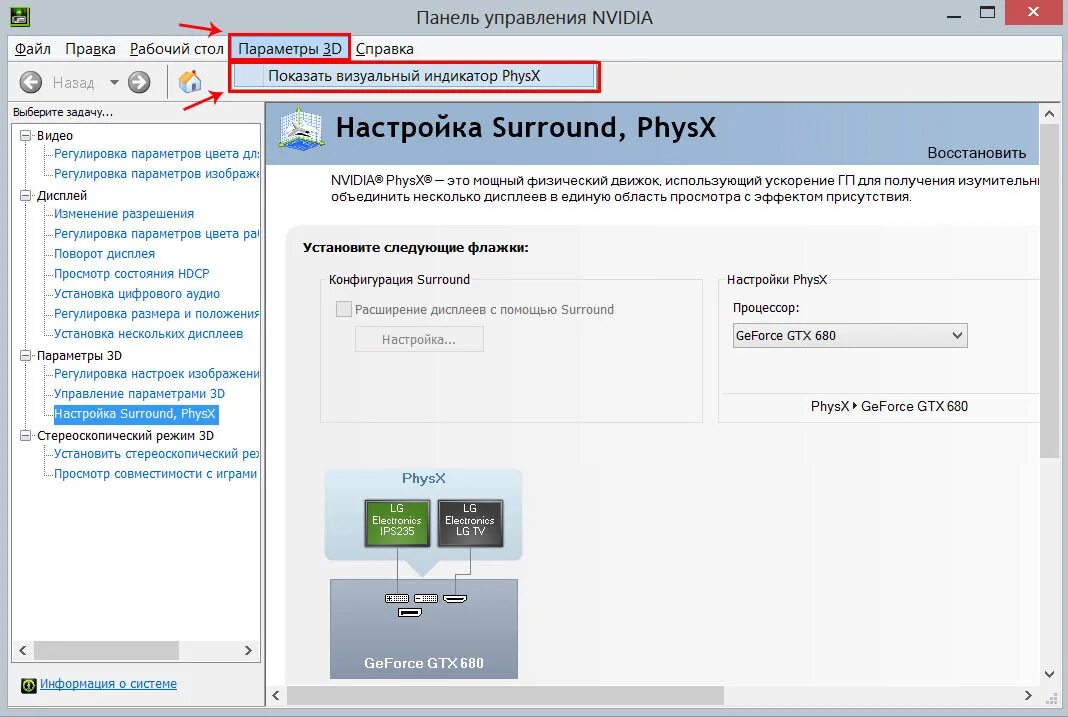Open Поворот дисплея
The height and width of the screenshot is (717, 1068).
point(104,253)
